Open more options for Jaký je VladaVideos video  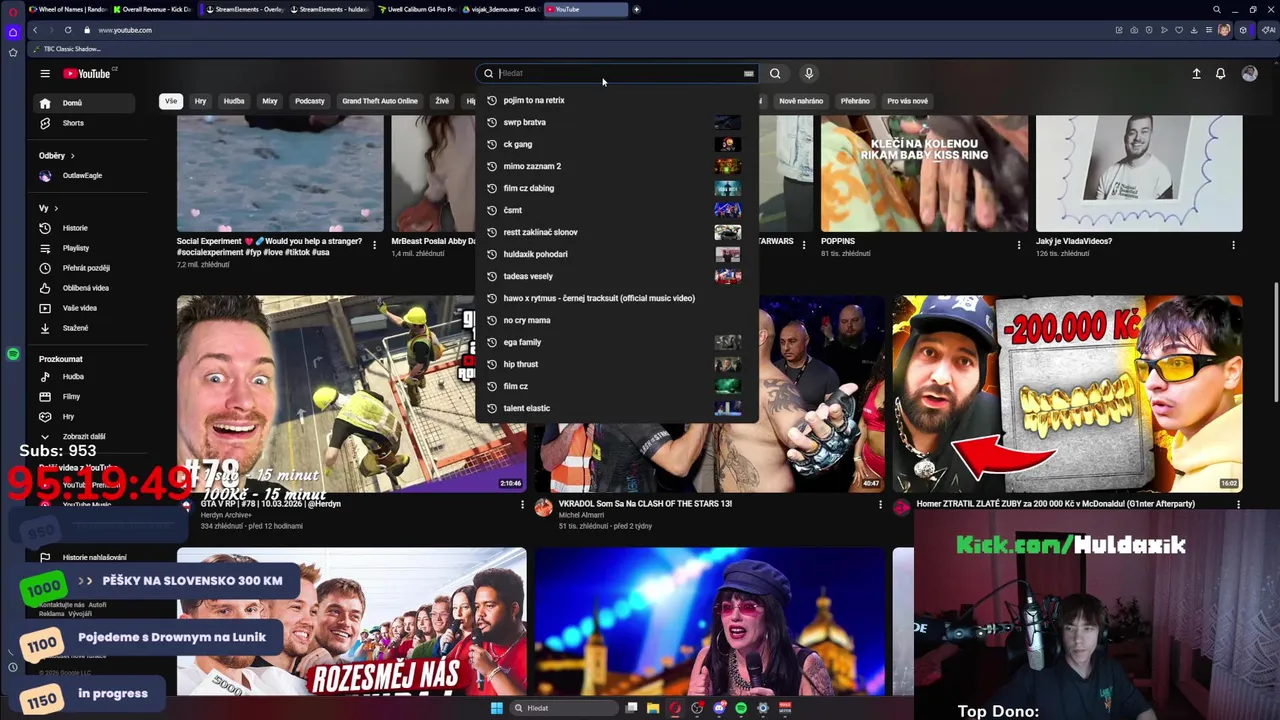pyautogui.click(x=1233, y=245)
